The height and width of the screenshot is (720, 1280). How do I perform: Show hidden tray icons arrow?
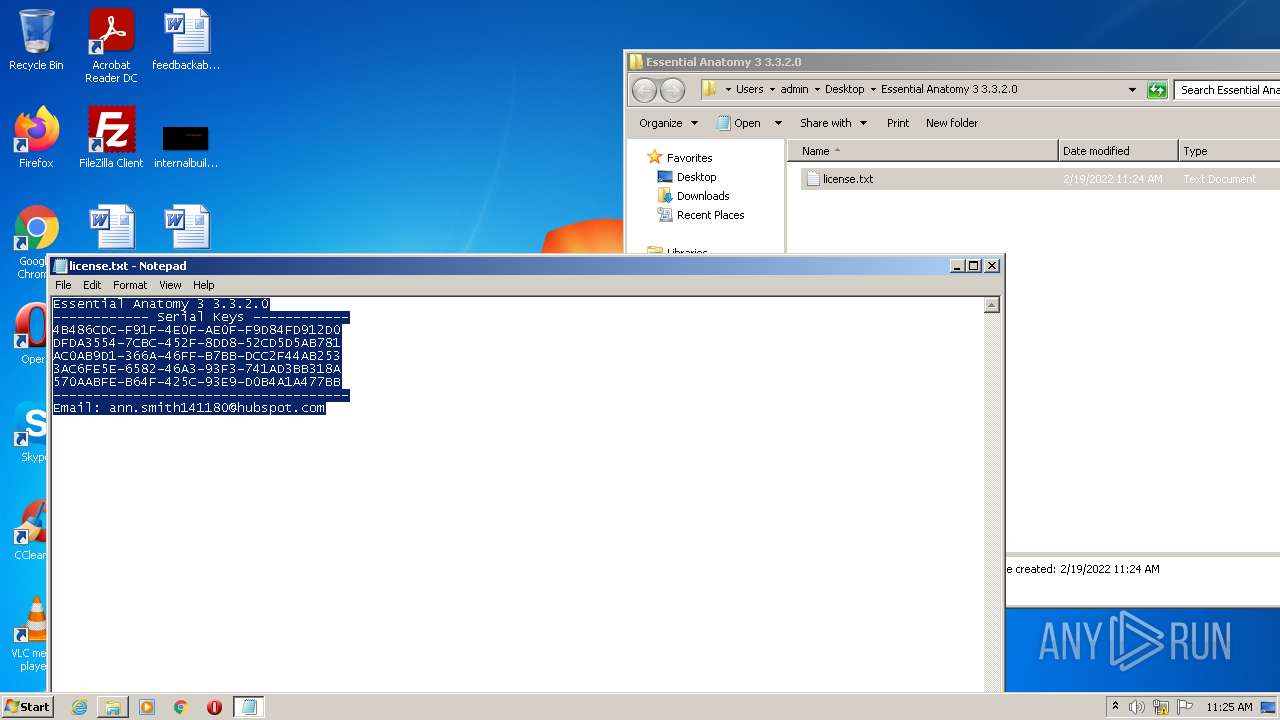[1115, 706]
